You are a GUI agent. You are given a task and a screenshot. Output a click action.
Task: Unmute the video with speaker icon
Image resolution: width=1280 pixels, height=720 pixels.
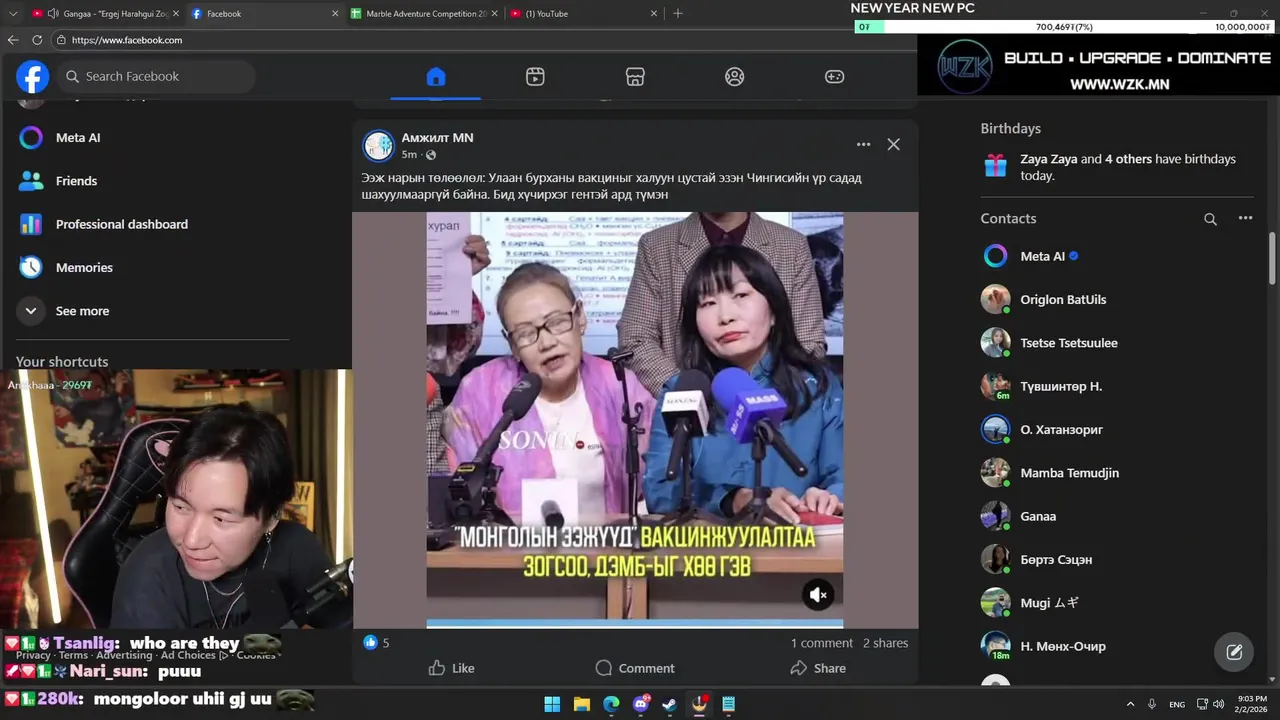(x=818, y=595)
